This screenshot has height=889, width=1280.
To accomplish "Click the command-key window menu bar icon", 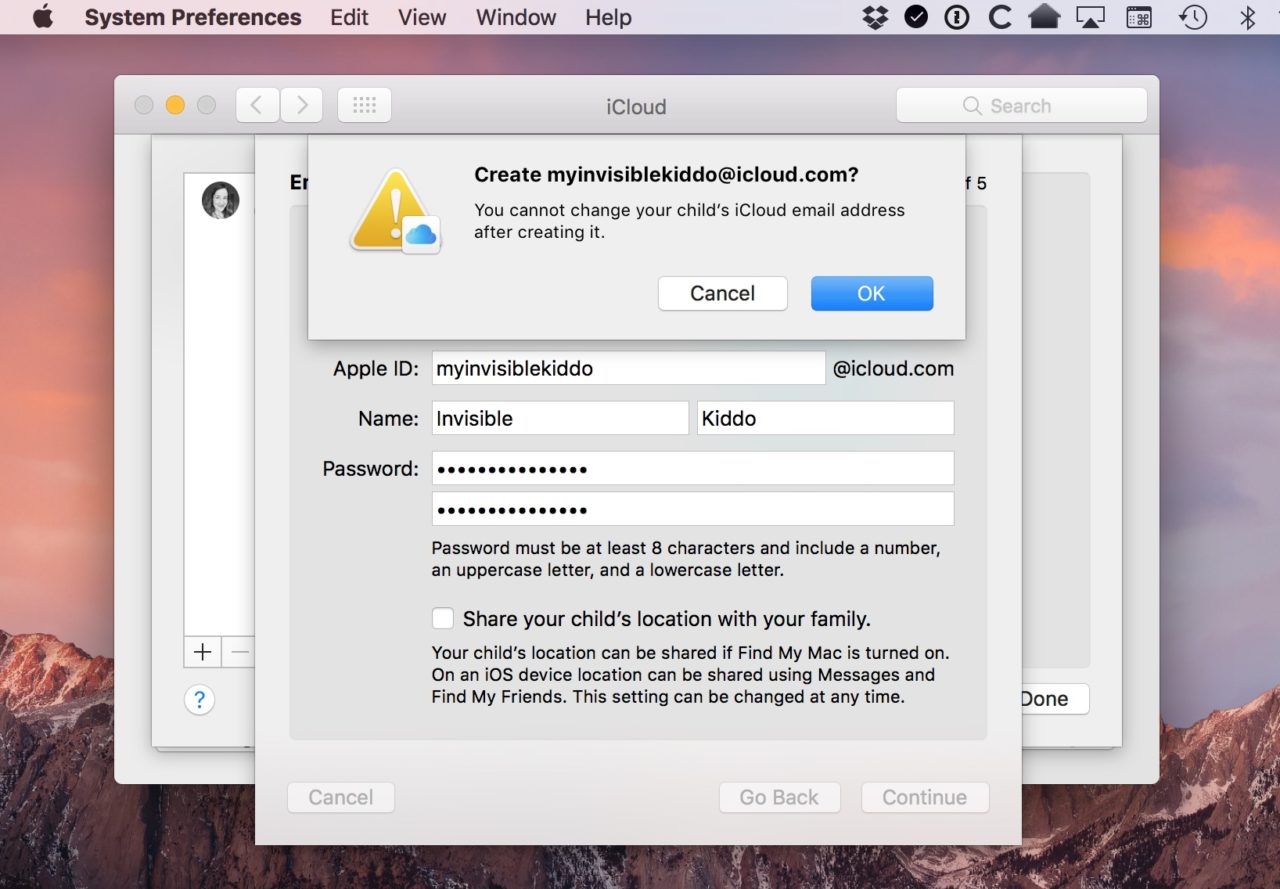I will [1139, 17].
